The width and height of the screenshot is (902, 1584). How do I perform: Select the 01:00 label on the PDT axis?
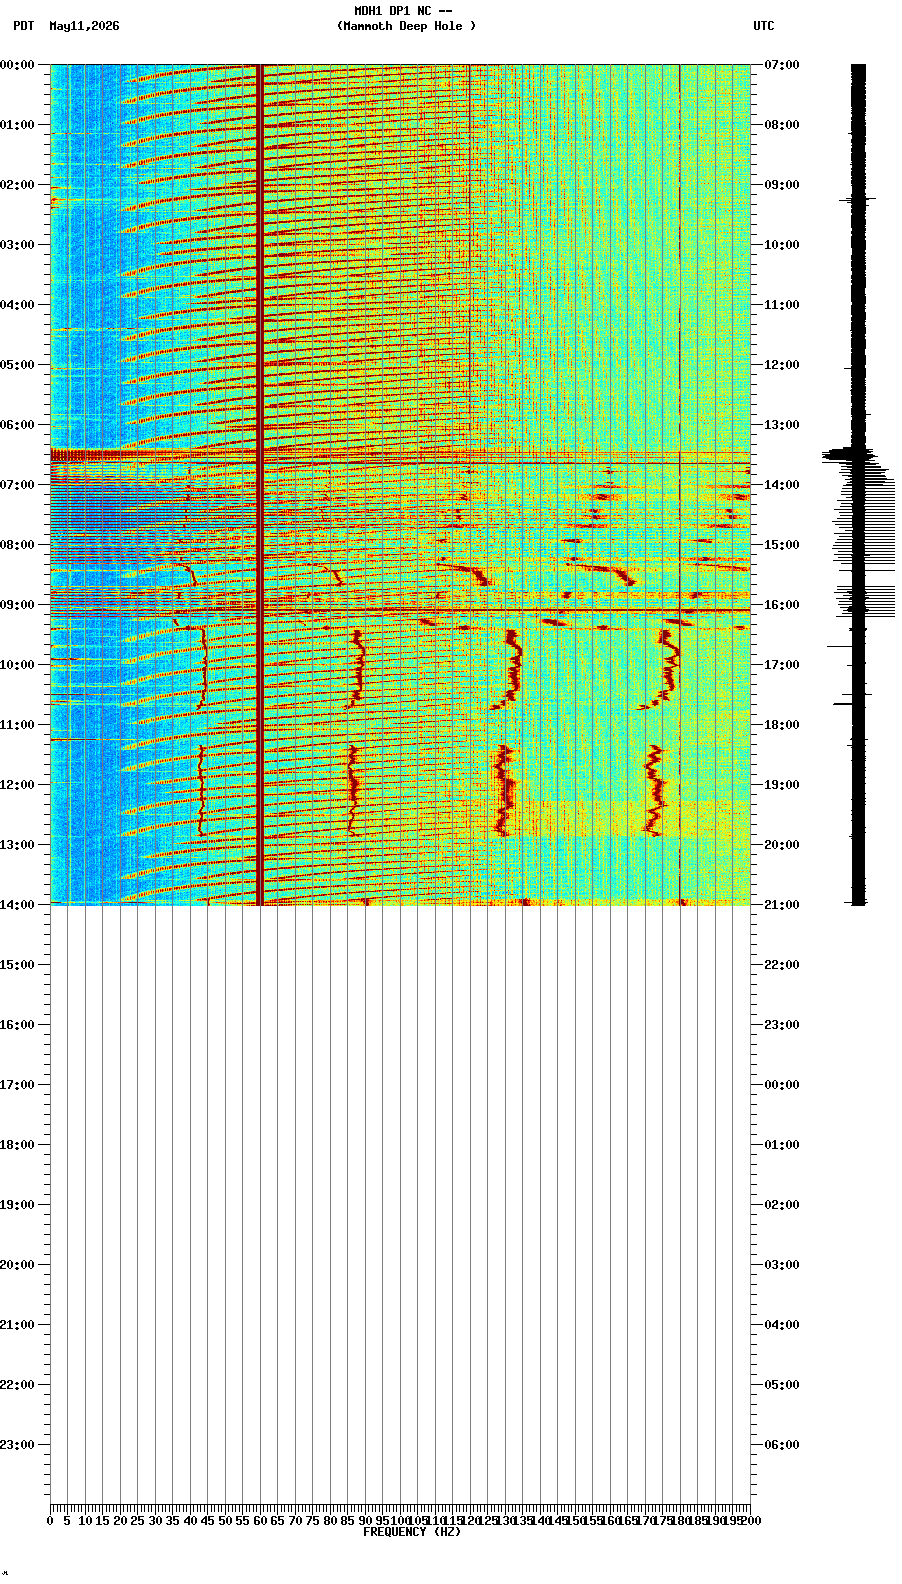coord(17,125)
